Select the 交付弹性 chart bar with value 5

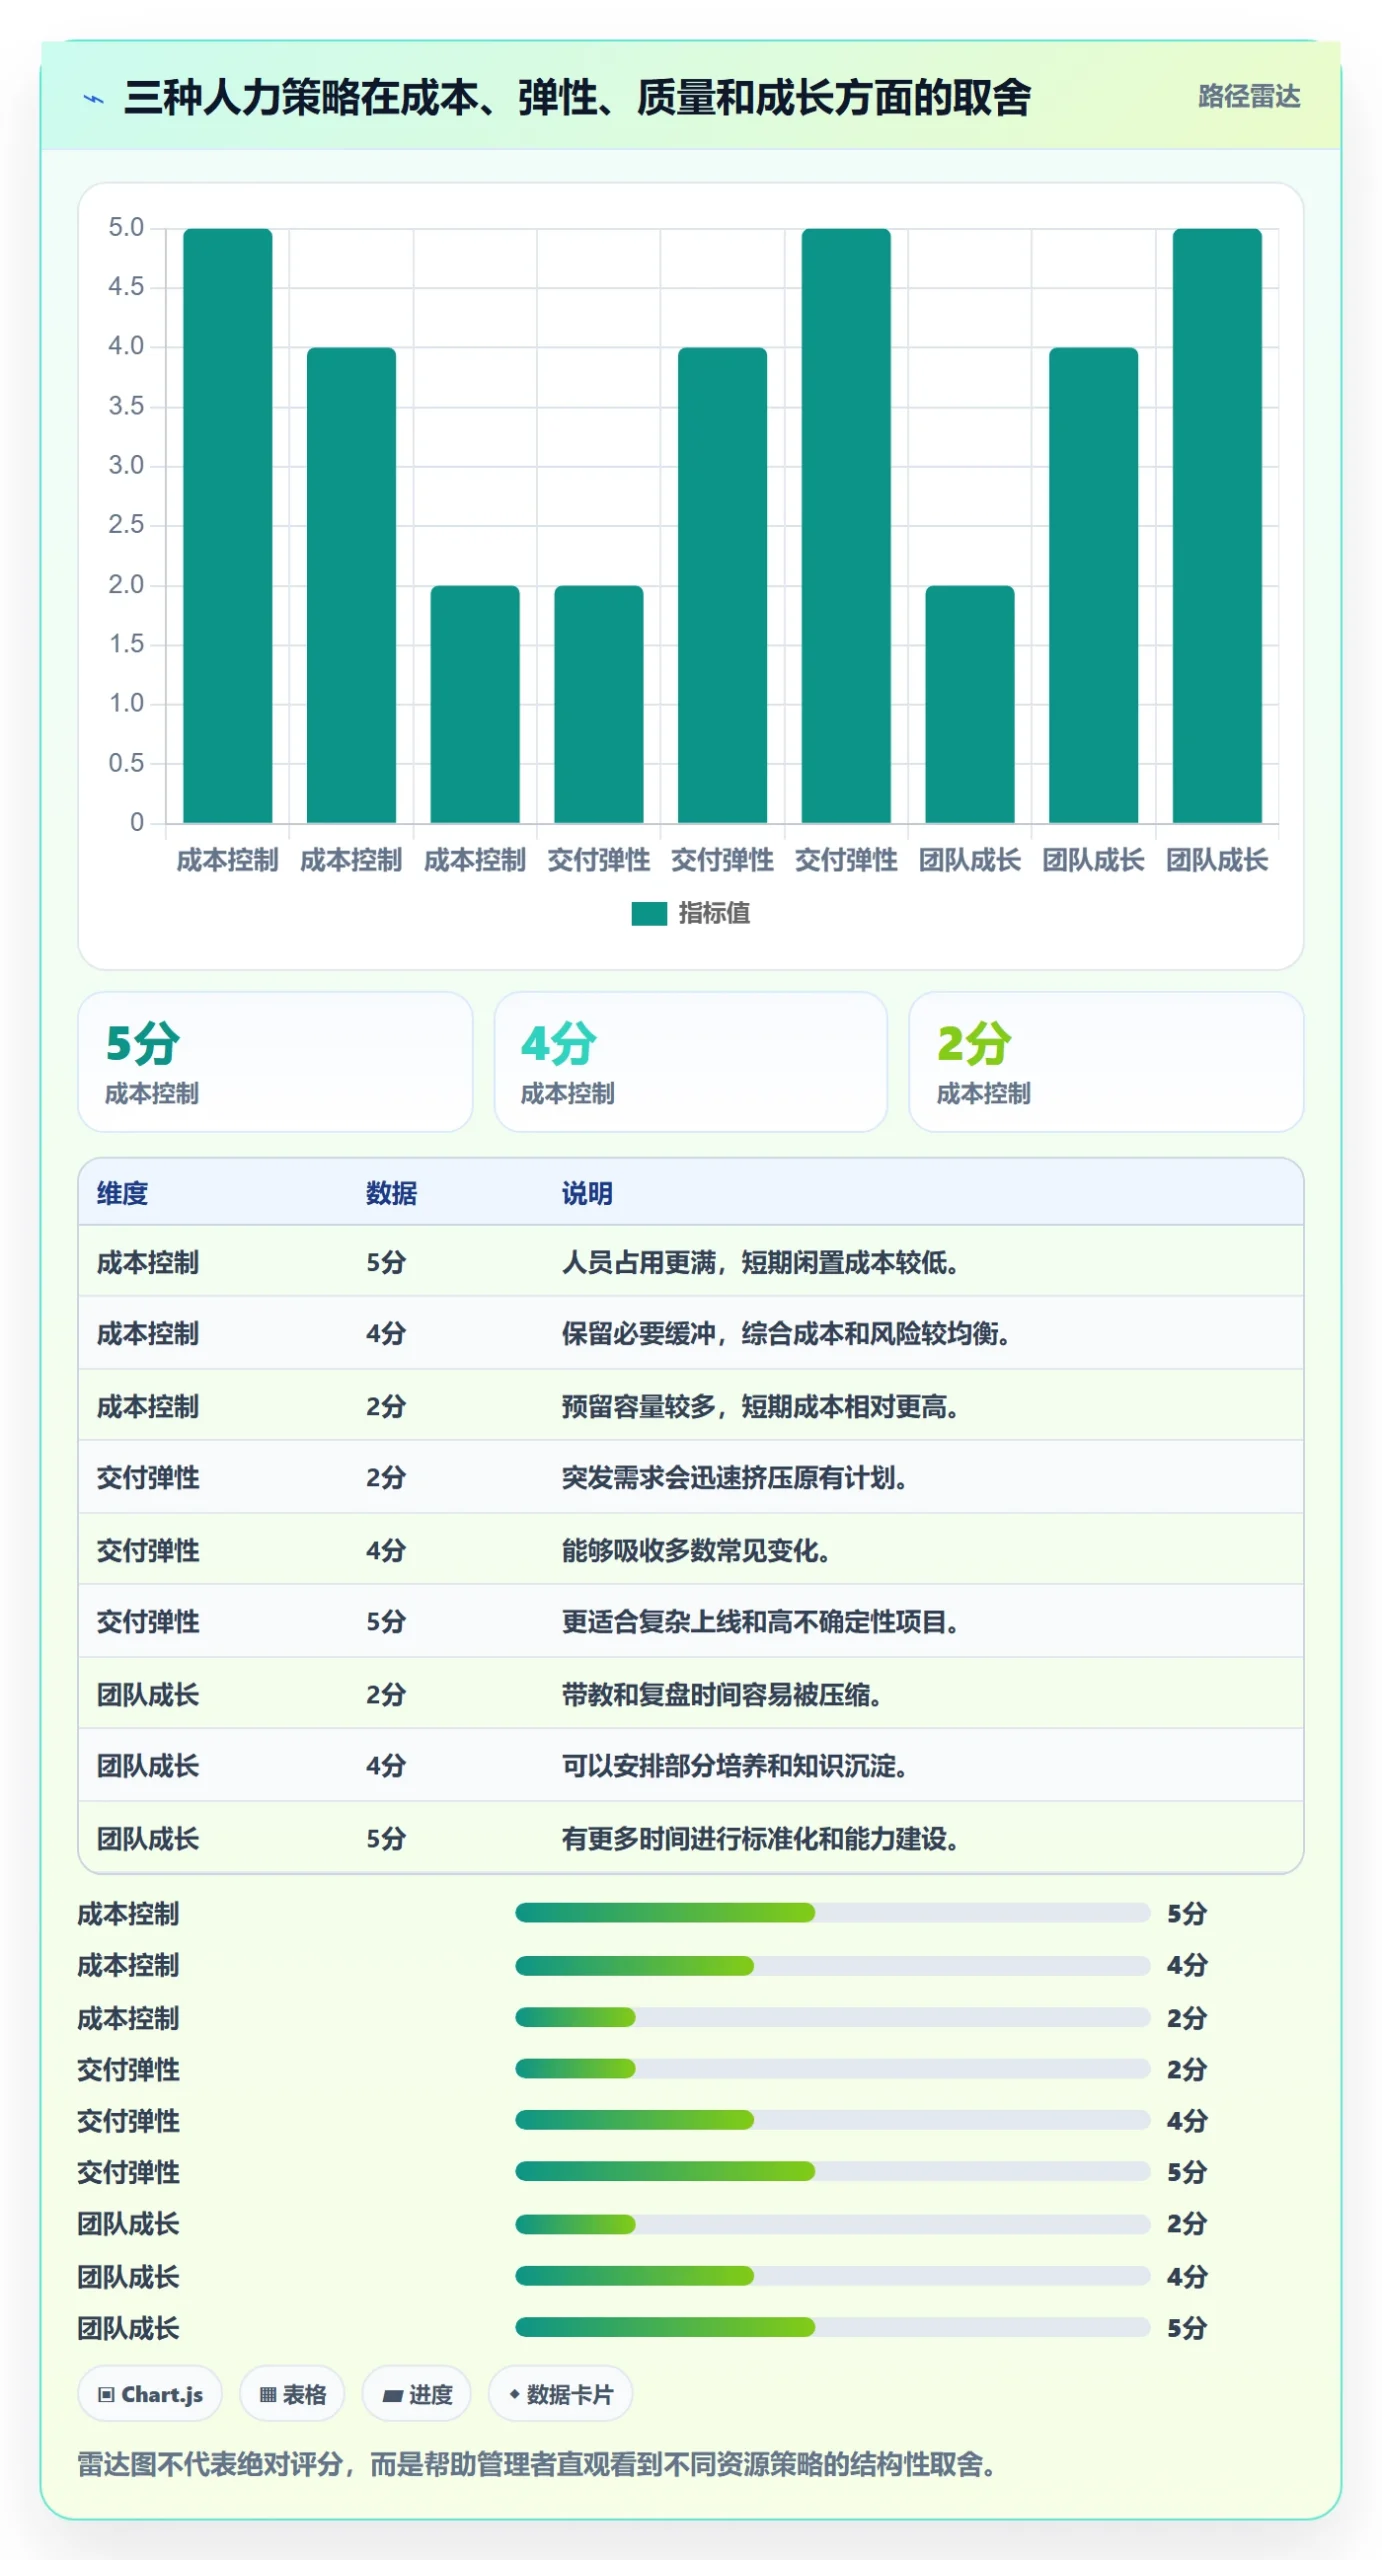point(846,526)
